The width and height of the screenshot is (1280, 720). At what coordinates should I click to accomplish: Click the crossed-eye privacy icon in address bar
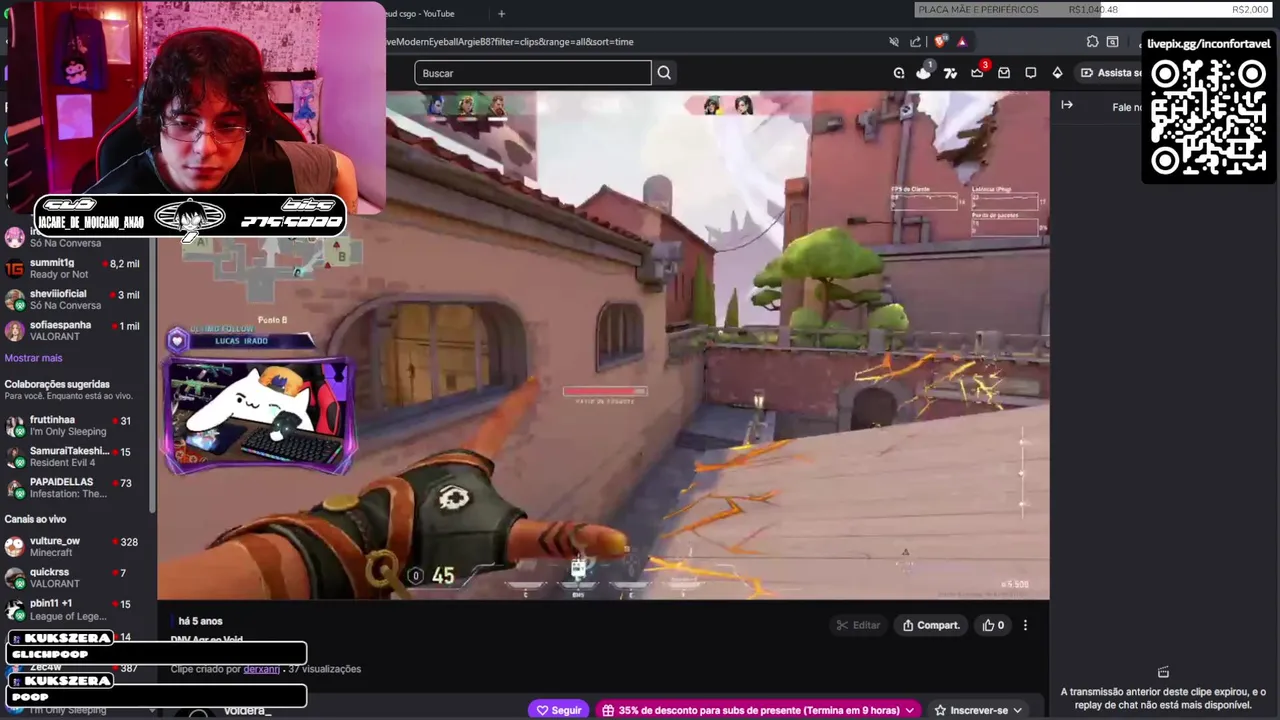point(894,42)
